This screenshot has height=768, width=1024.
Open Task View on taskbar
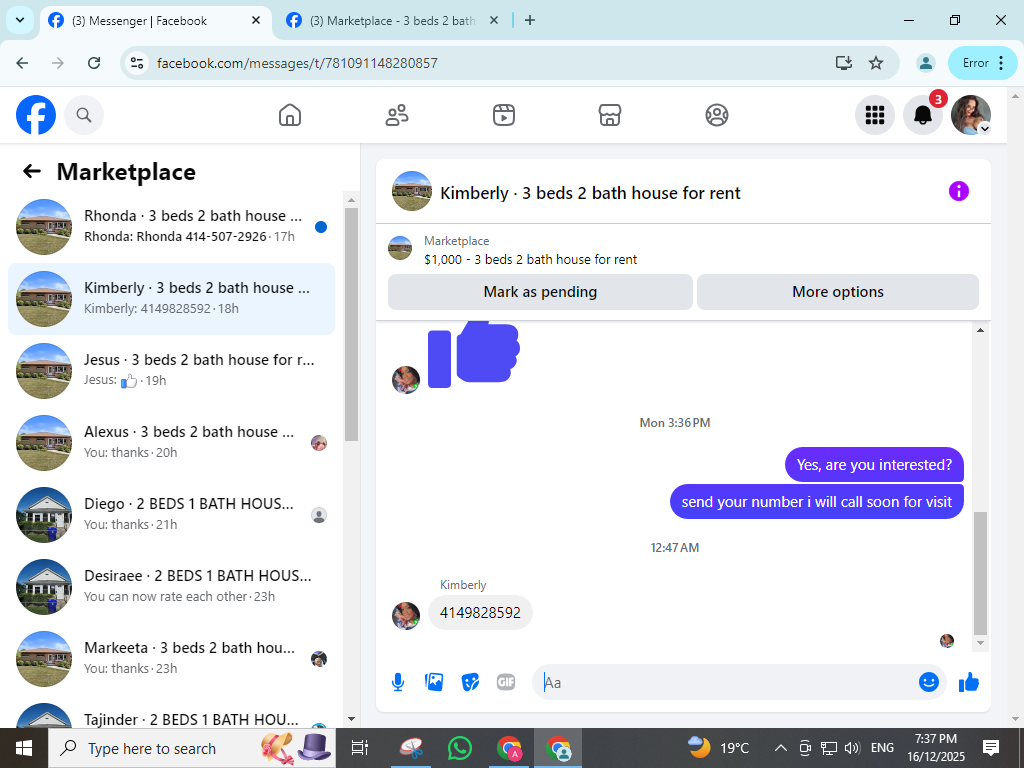coord(360,748)
